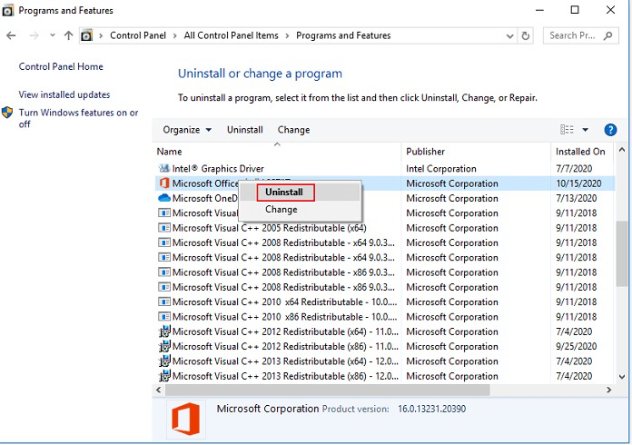The height and width of the screenshot is (445, 632).
Task: Click icon of Visual C++ 2012 Redistributable (x86)
Action: [x=164, y=346]
